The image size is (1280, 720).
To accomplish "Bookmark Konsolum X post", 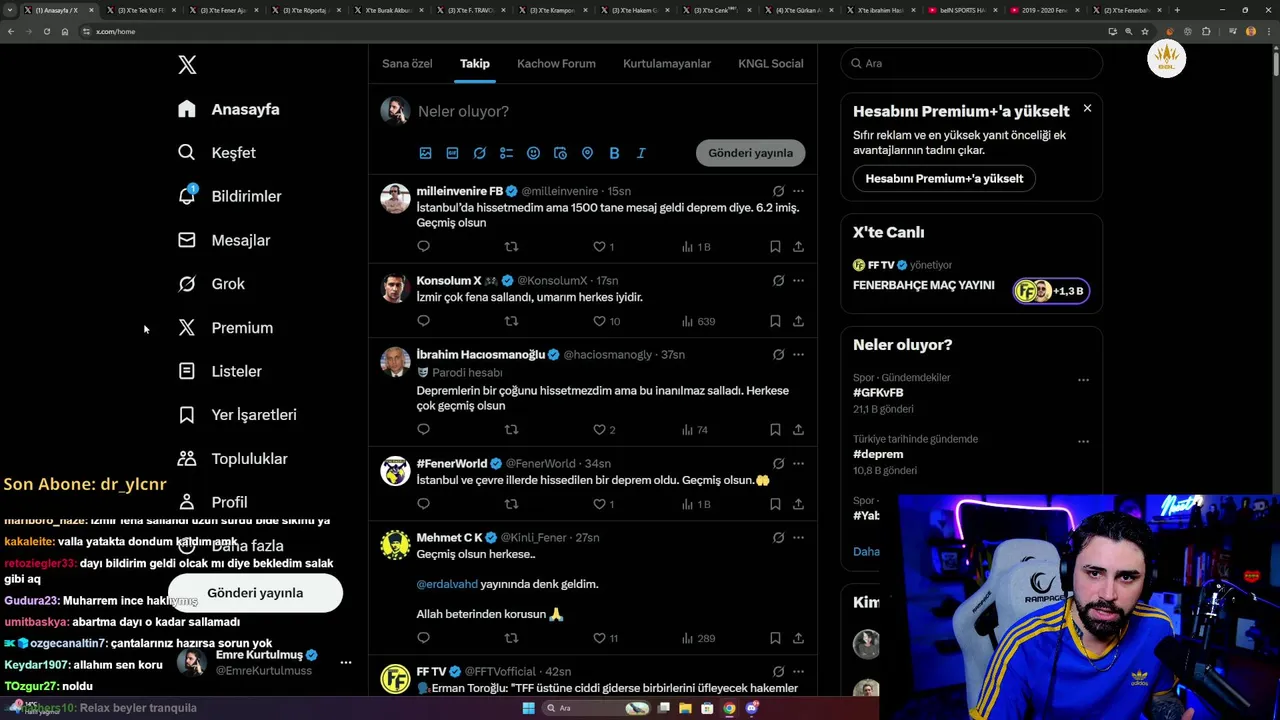I will pos(775,321).
